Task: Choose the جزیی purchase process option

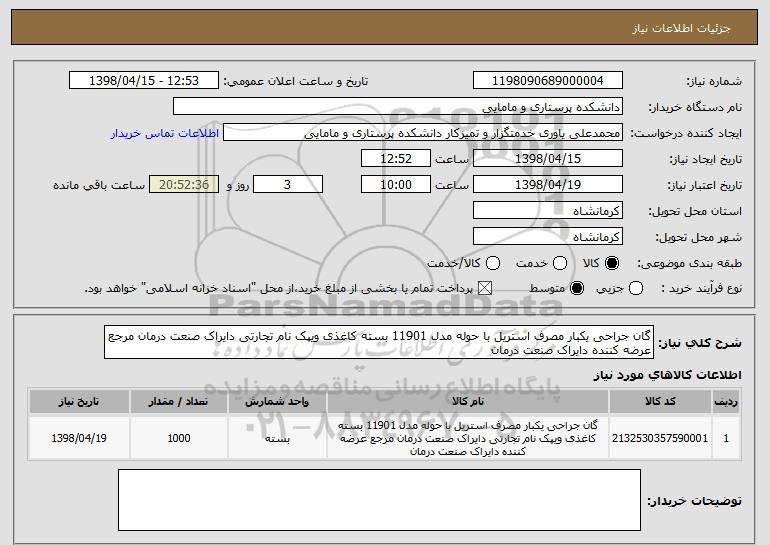Action: [x=636, y=289]
